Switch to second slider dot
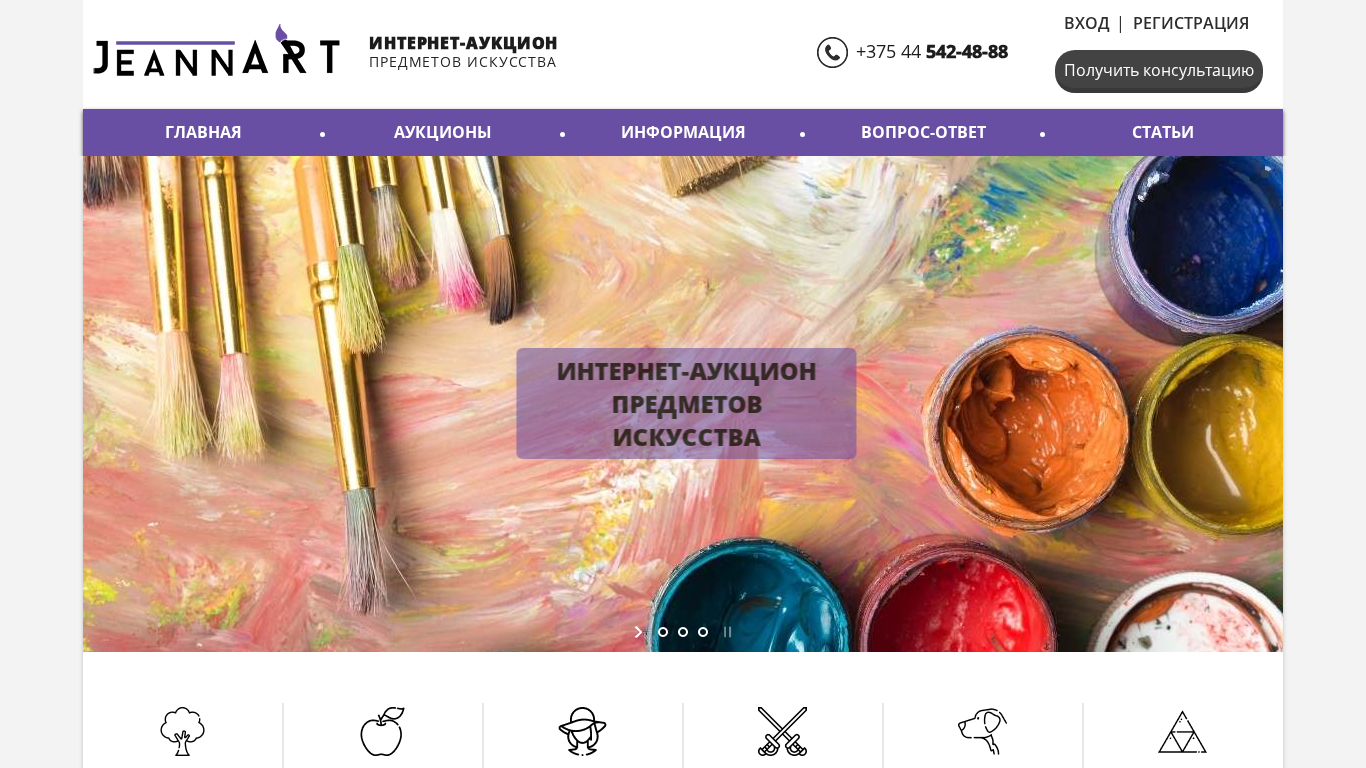The width and height of the screenshot is (1366, 768). tap(663, 632)
